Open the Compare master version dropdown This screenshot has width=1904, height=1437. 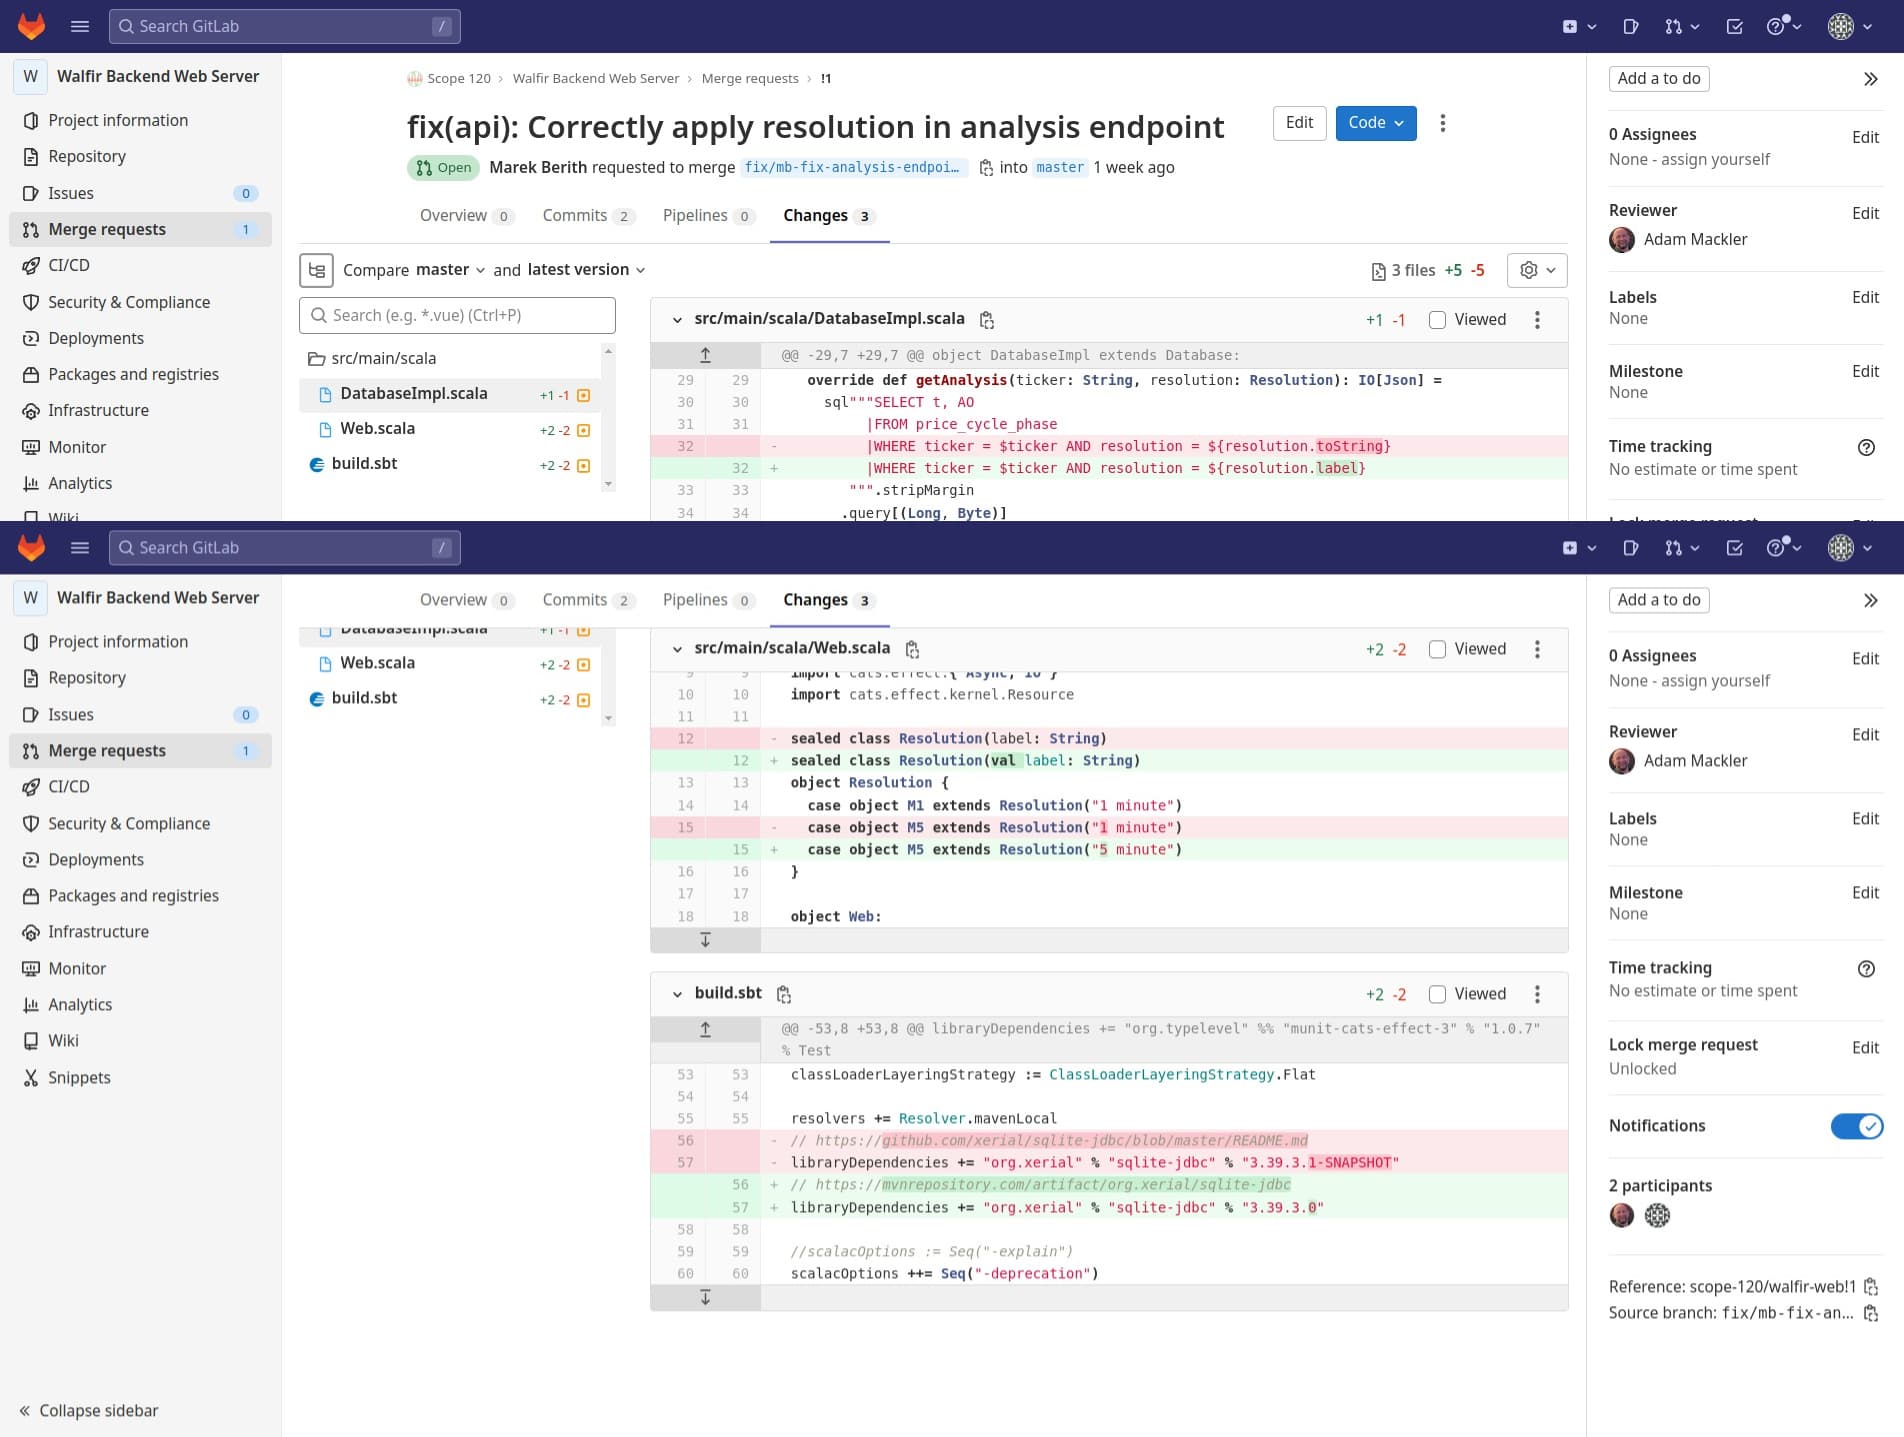451,270
